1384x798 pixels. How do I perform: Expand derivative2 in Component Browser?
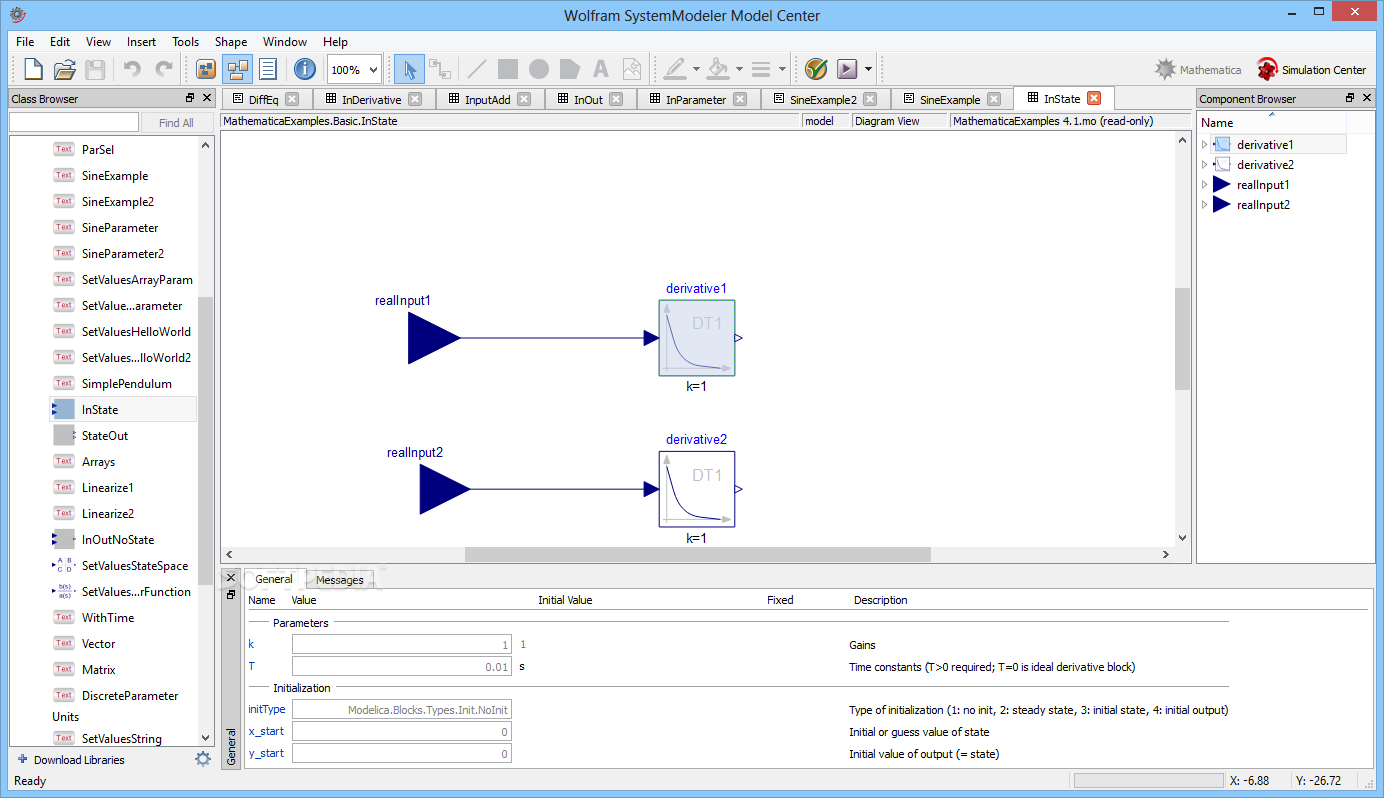(1204, 165)
